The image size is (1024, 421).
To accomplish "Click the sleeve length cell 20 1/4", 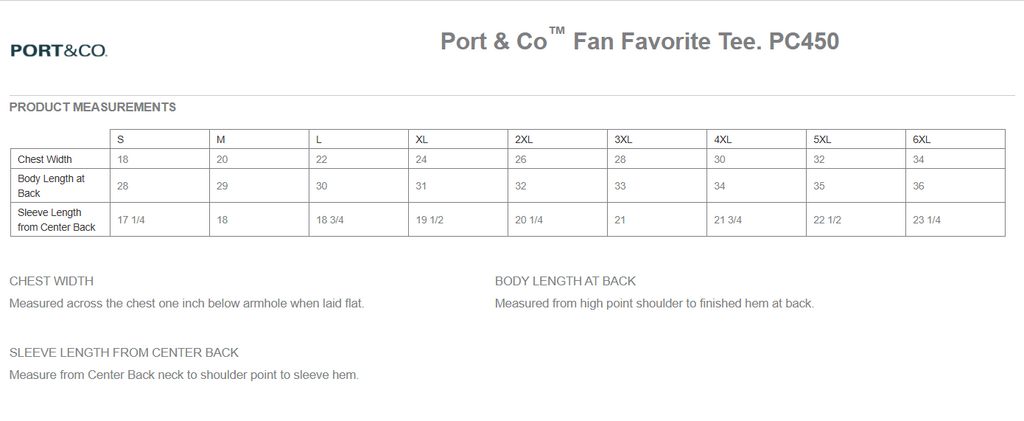I will (x=529, y=220).
